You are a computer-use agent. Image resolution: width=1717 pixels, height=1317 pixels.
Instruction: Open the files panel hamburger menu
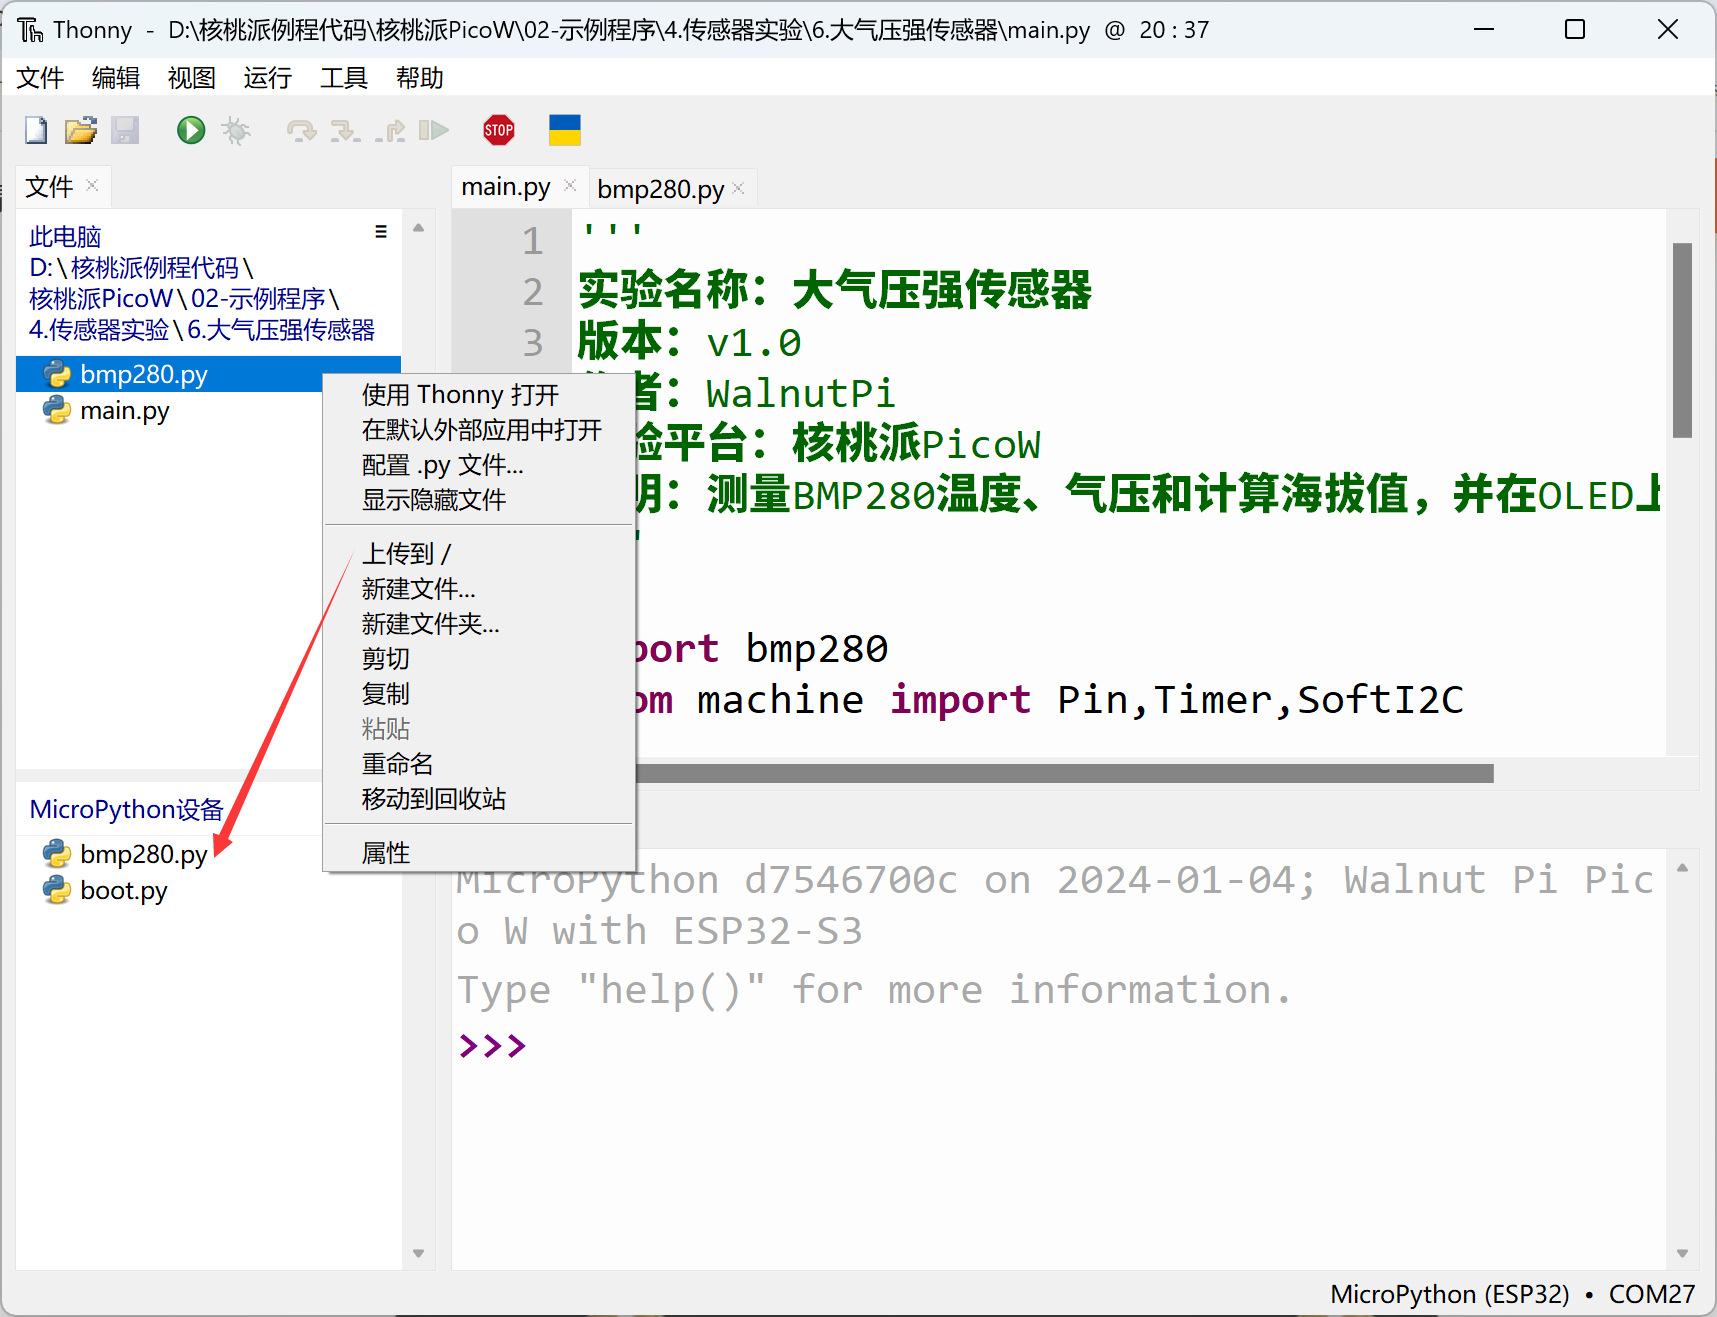(381, 232)
